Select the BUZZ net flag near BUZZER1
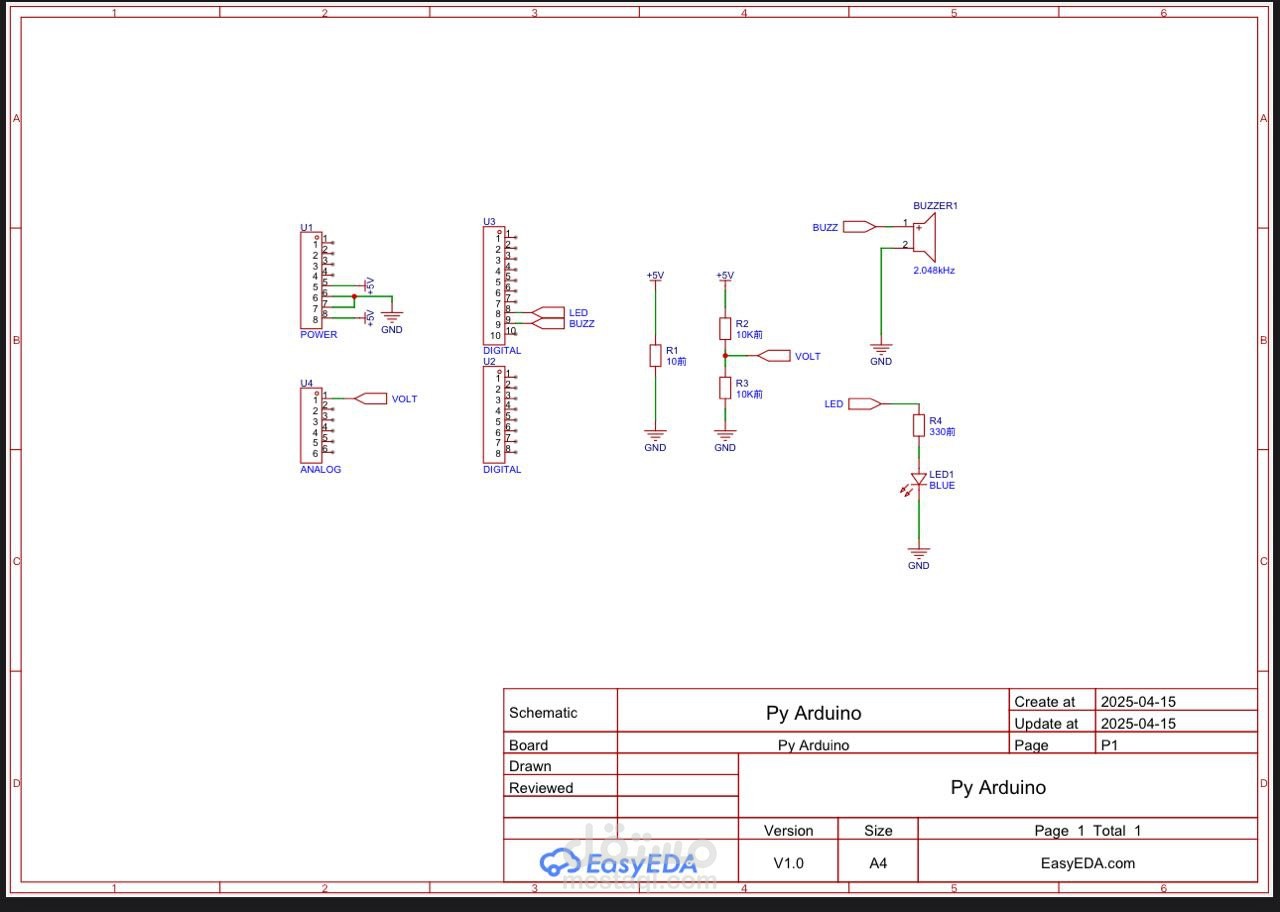The width and height of the screenshot is (1280, 912). tap(860, 227)
